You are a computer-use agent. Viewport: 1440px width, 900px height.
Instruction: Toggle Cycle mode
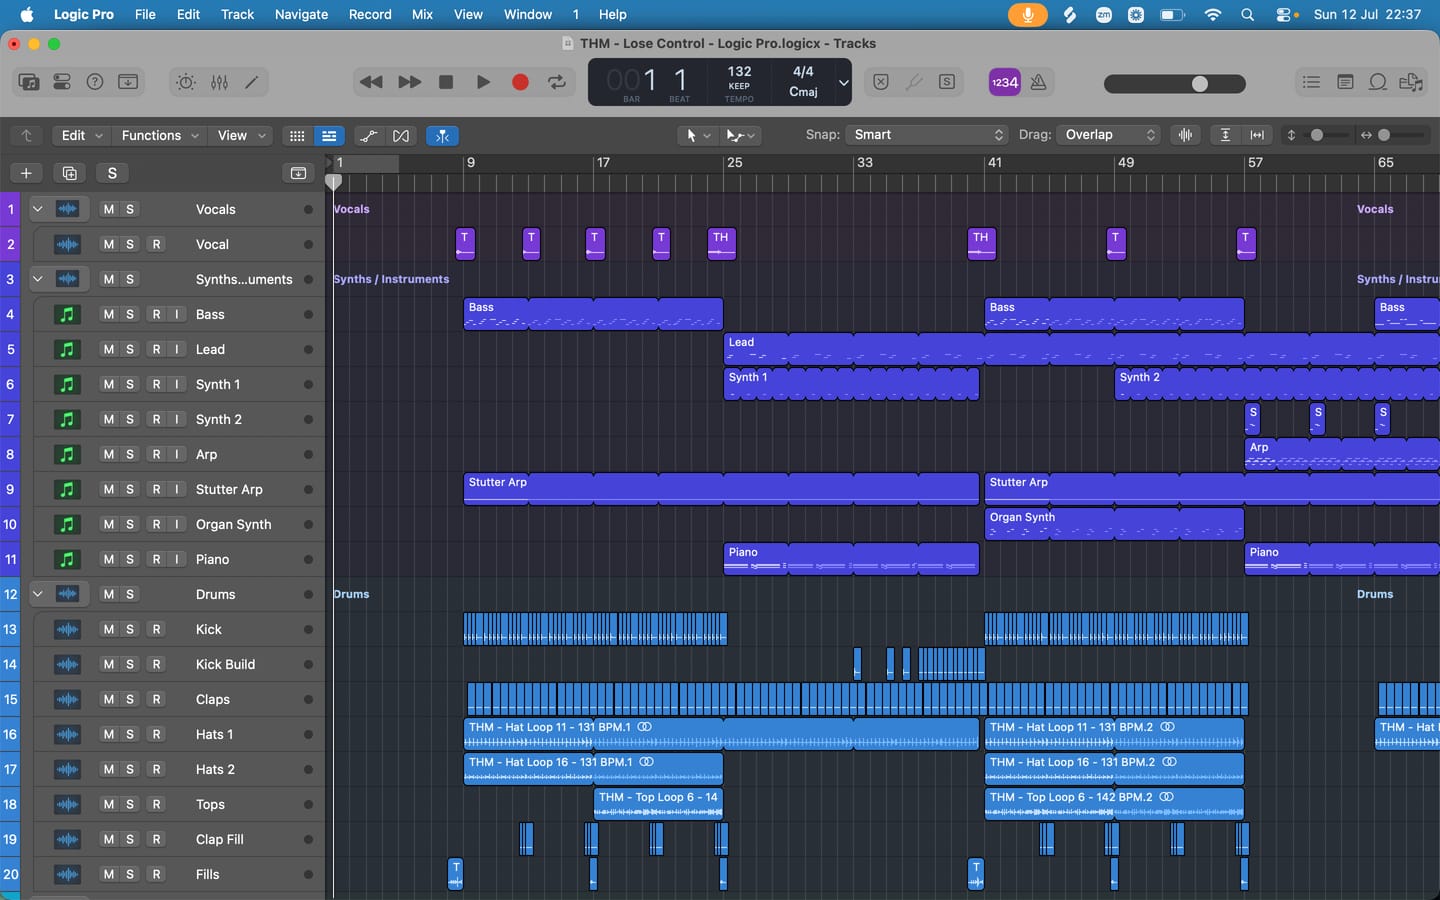coord(557,82)
